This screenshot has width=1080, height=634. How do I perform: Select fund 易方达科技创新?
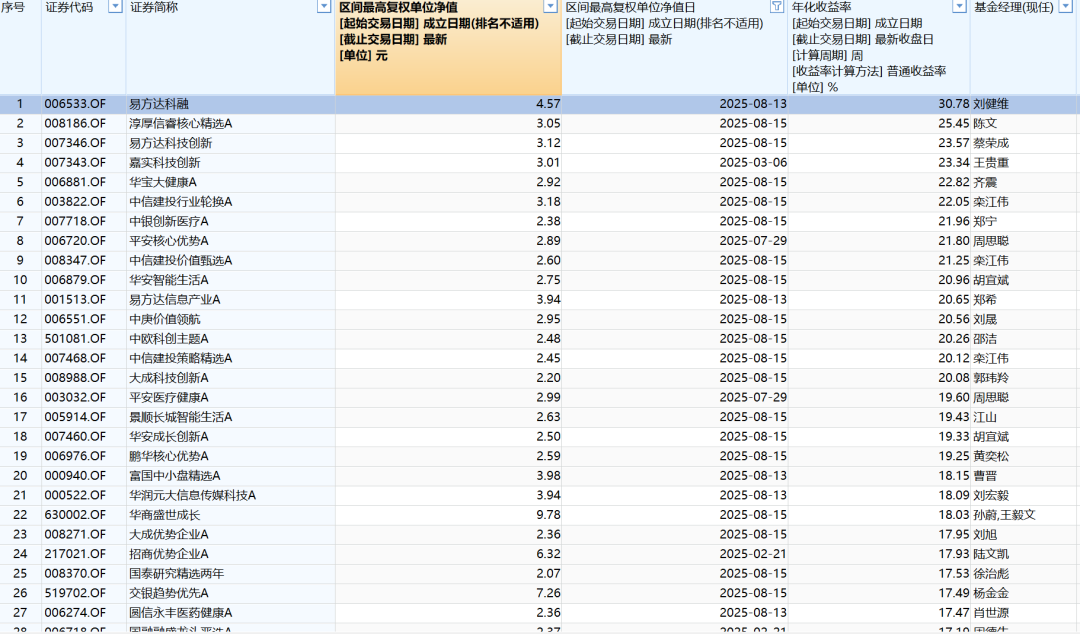pos(170,143)
